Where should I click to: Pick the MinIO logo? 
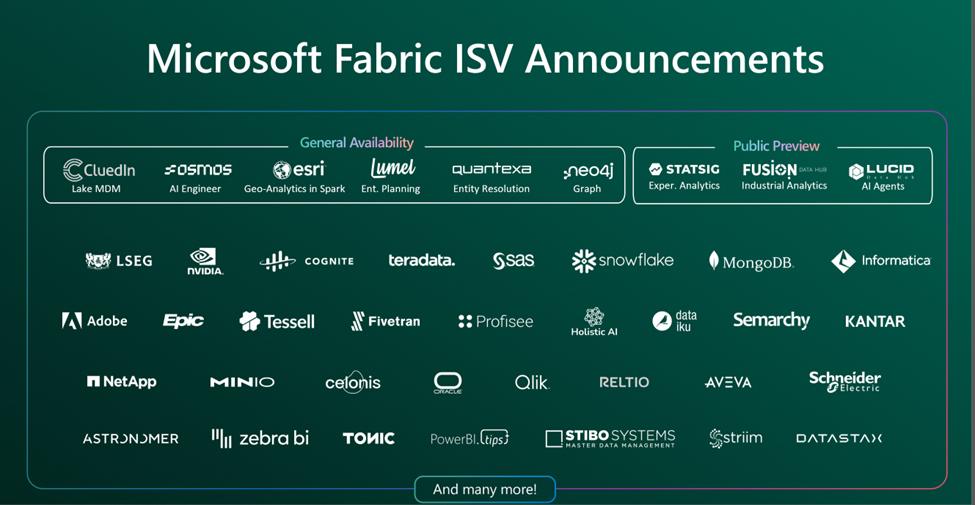click(x=242, y=382)
